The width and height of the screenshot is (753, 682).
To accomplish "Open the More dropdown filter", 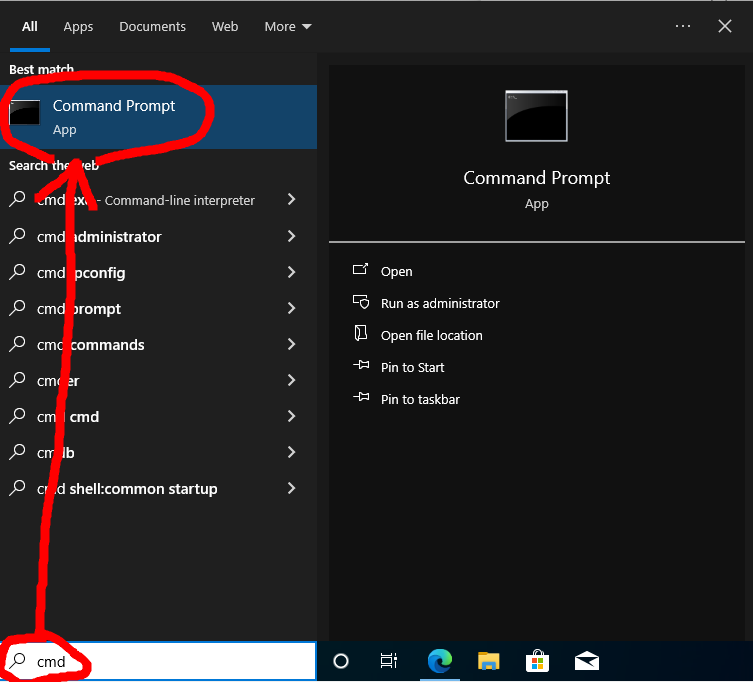I will [x=288, y=26].
